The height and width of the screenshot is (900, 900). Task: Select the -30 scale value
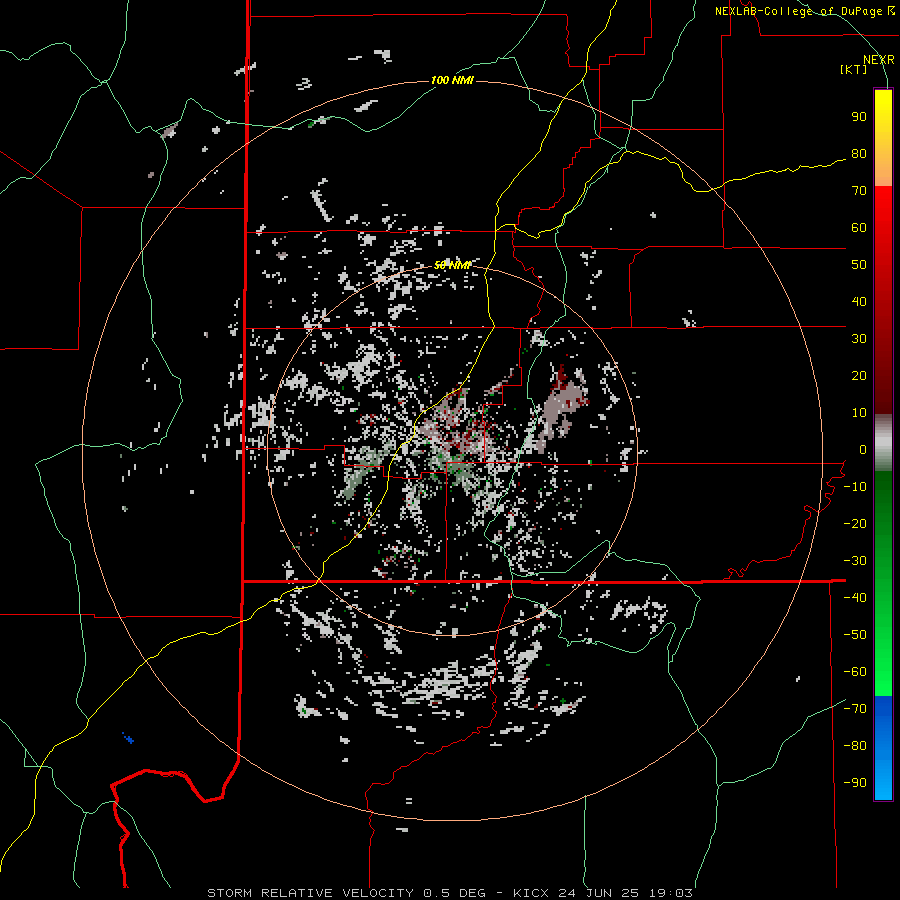855,561
